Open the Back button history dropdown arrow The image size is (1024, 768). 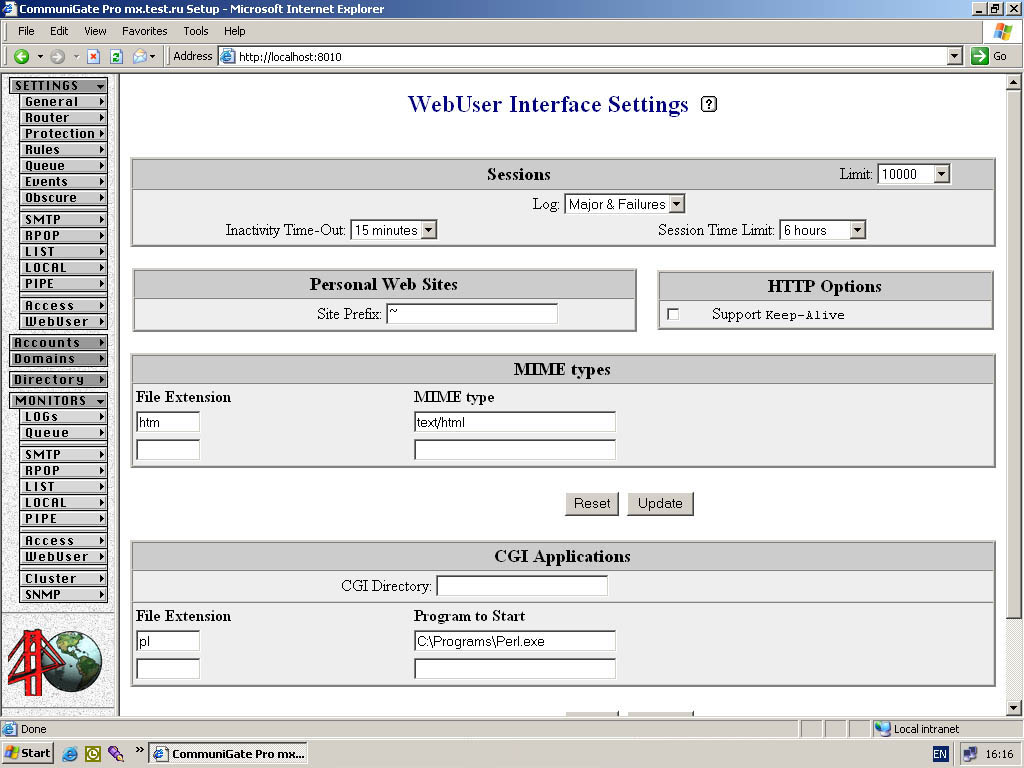pyautogui.click(x=40, y=57)
